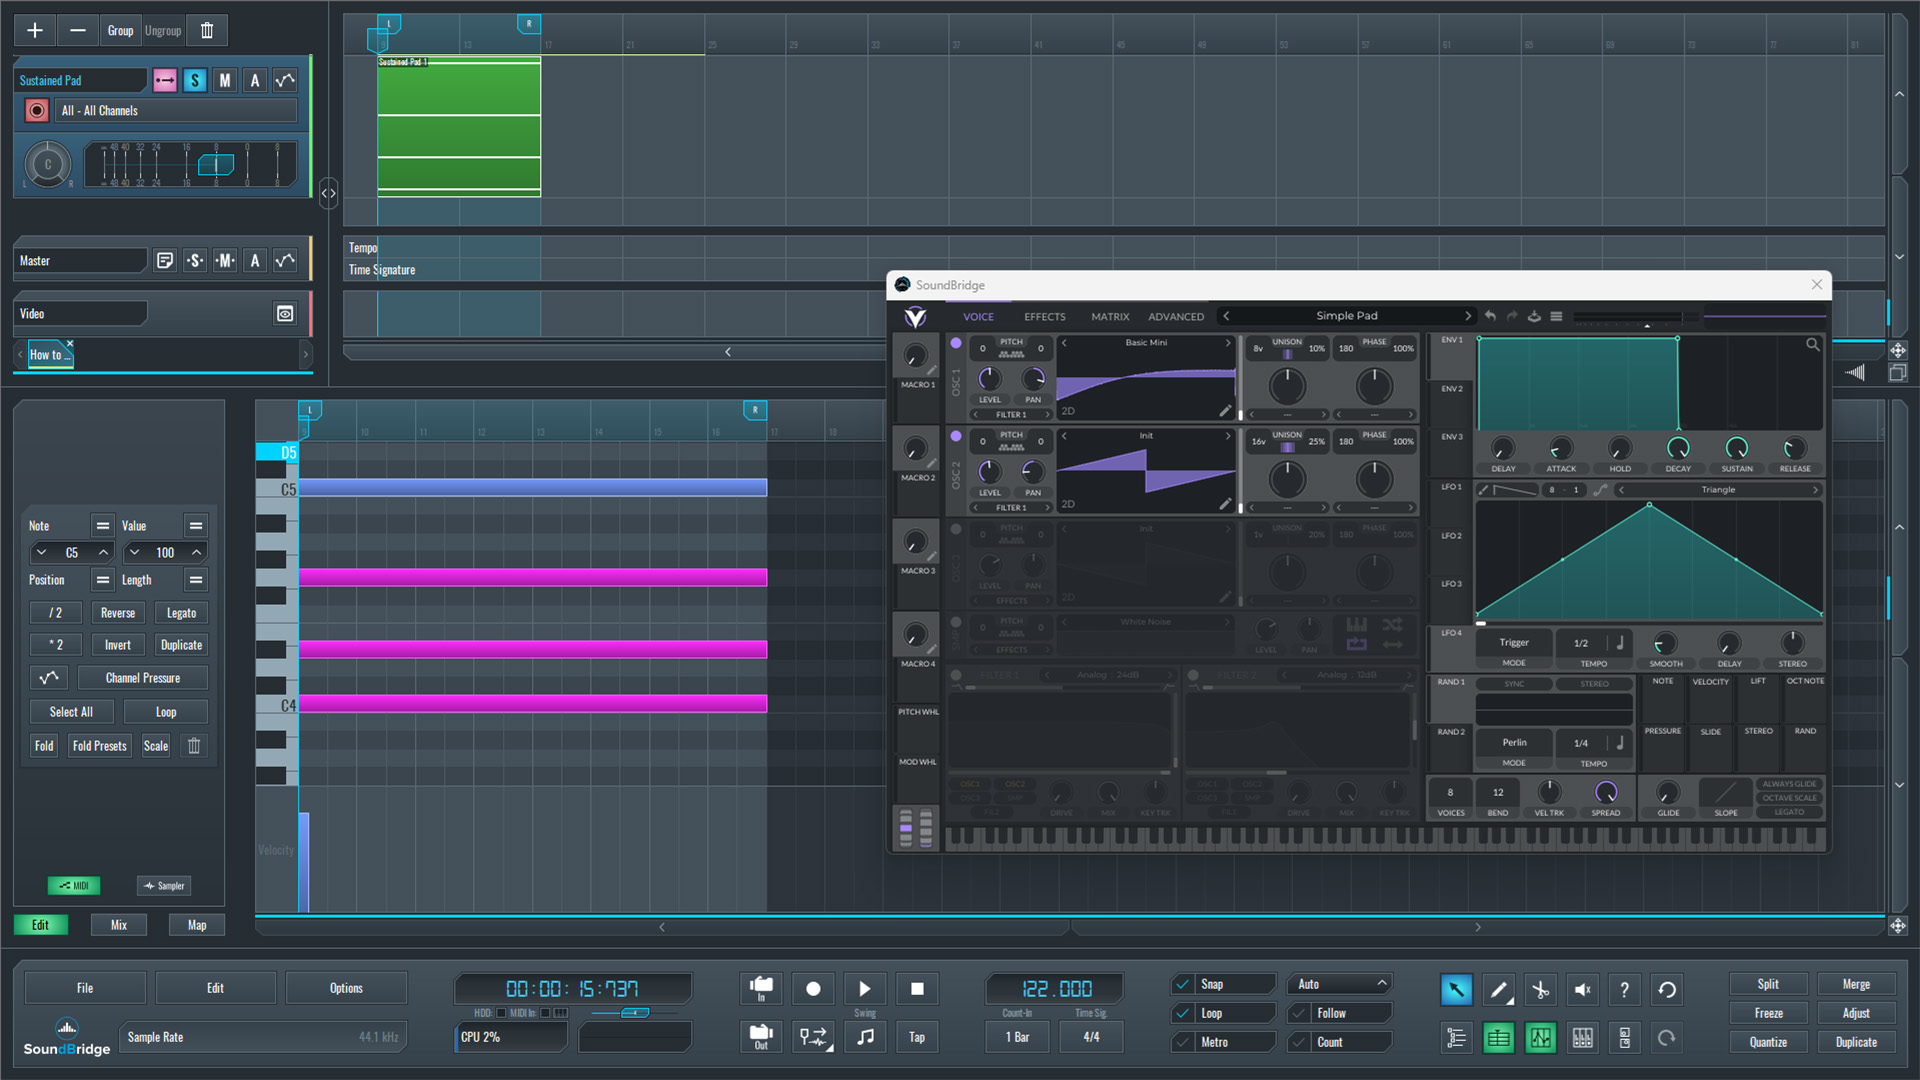Viewport: 1920px width, 1080px height.
Task: Toggle Metro checkbox
Action: point(1183,1042)
